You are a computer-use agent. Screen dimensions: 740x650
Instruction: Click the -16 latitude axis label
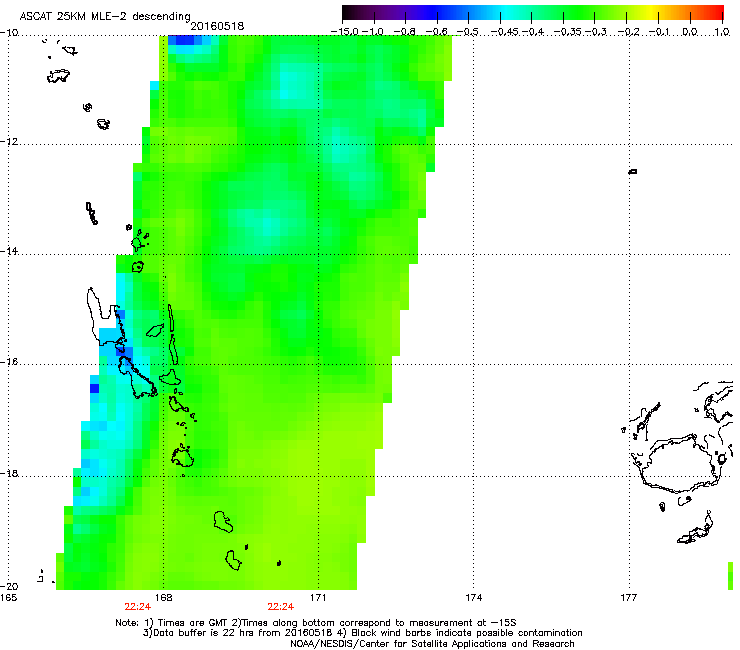pyautogui.click(x=9, y=362)
